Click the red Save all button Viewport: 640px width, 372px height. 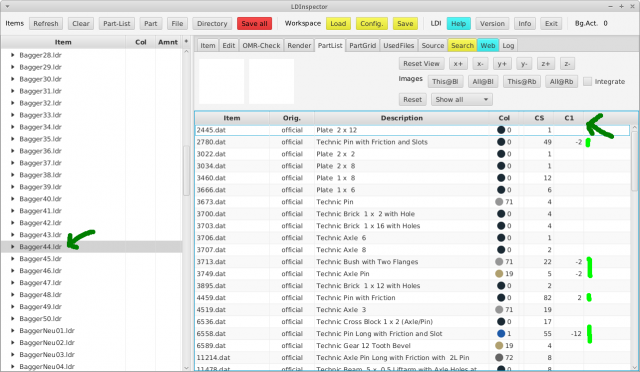(254, 24)
